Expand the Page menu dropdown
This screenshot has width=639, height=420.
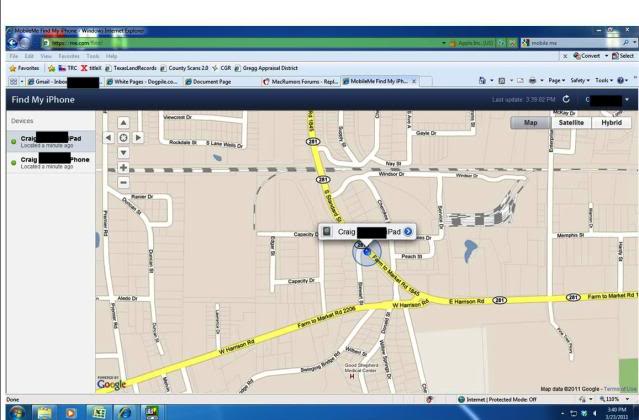pos(557,81)
